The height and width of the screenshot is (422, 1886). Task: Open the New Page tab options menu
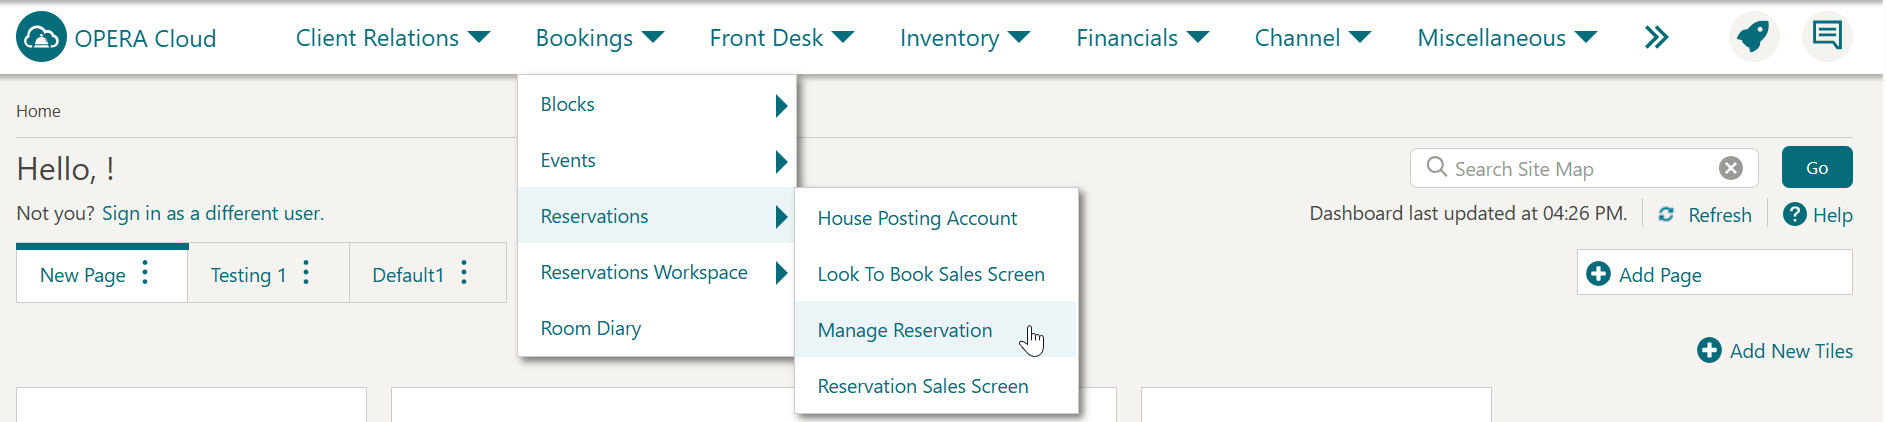[x=146, y=273]
